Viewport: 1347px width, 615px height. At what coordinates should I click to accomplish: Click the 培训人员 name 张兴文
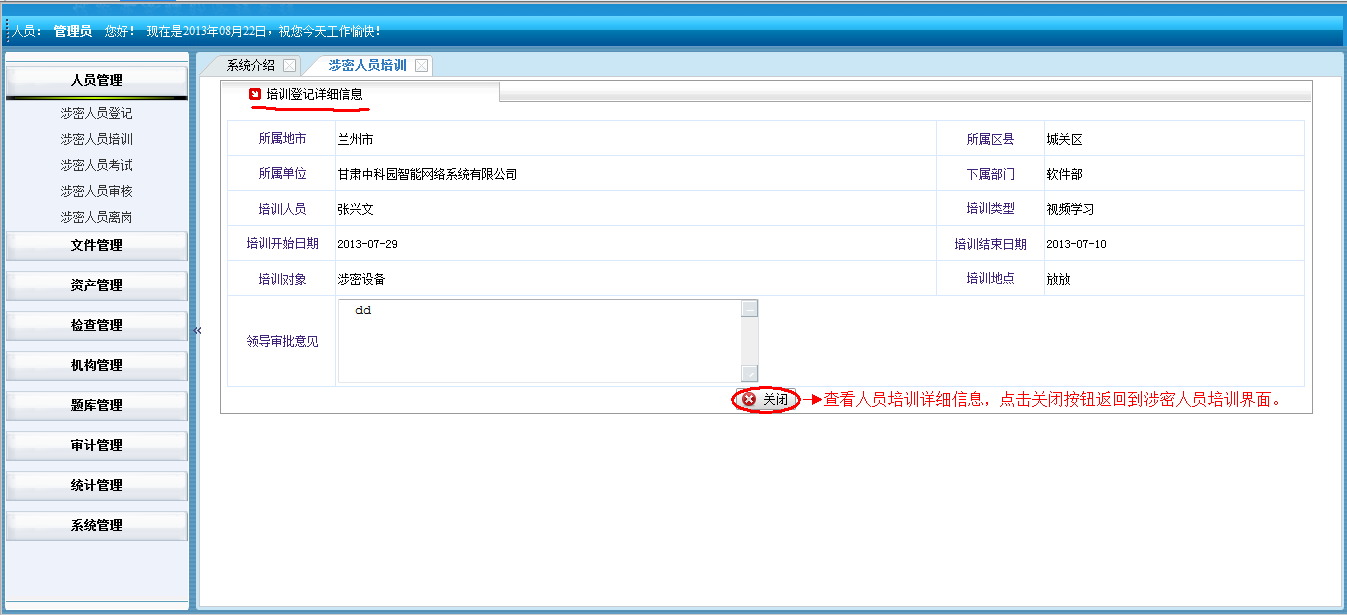(x=355, y=209)
